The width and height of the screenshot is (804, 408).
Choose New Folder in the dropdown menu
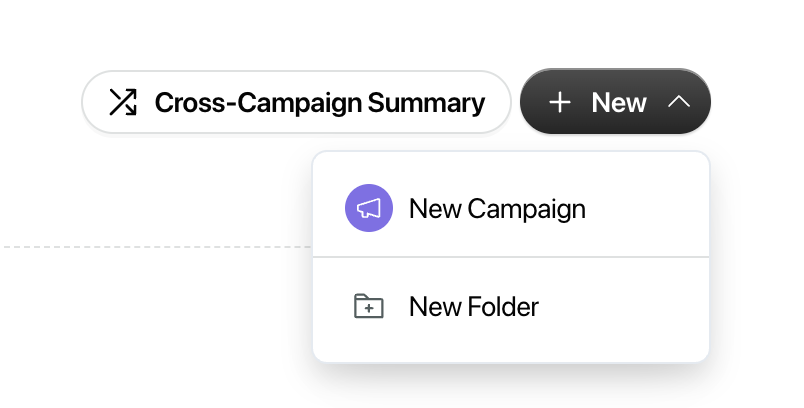(x=511, y=307)
